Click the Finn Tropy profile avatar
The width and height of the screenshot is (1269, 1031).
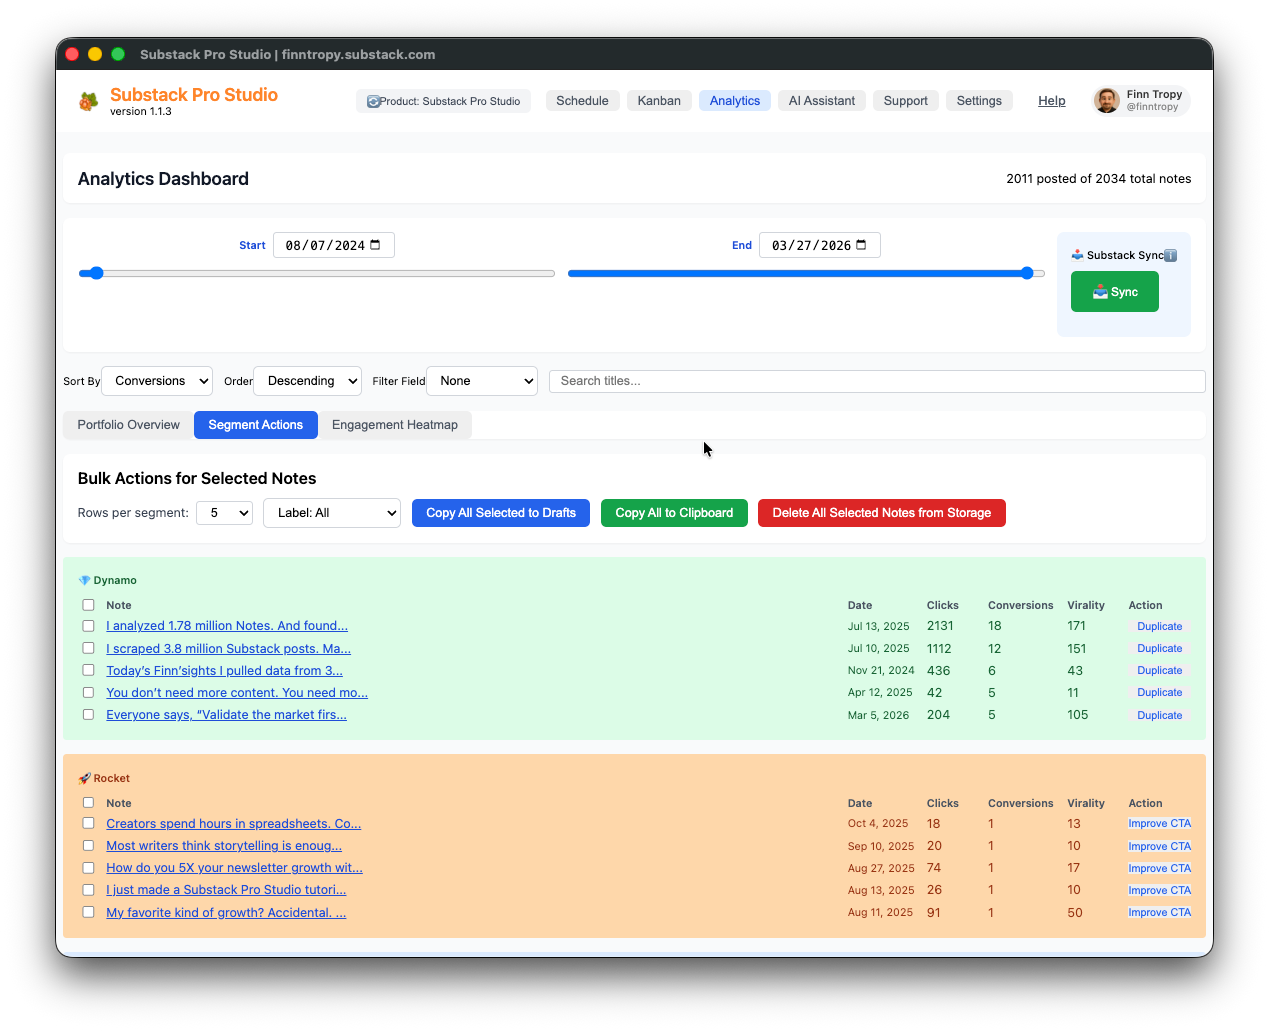1106,101
